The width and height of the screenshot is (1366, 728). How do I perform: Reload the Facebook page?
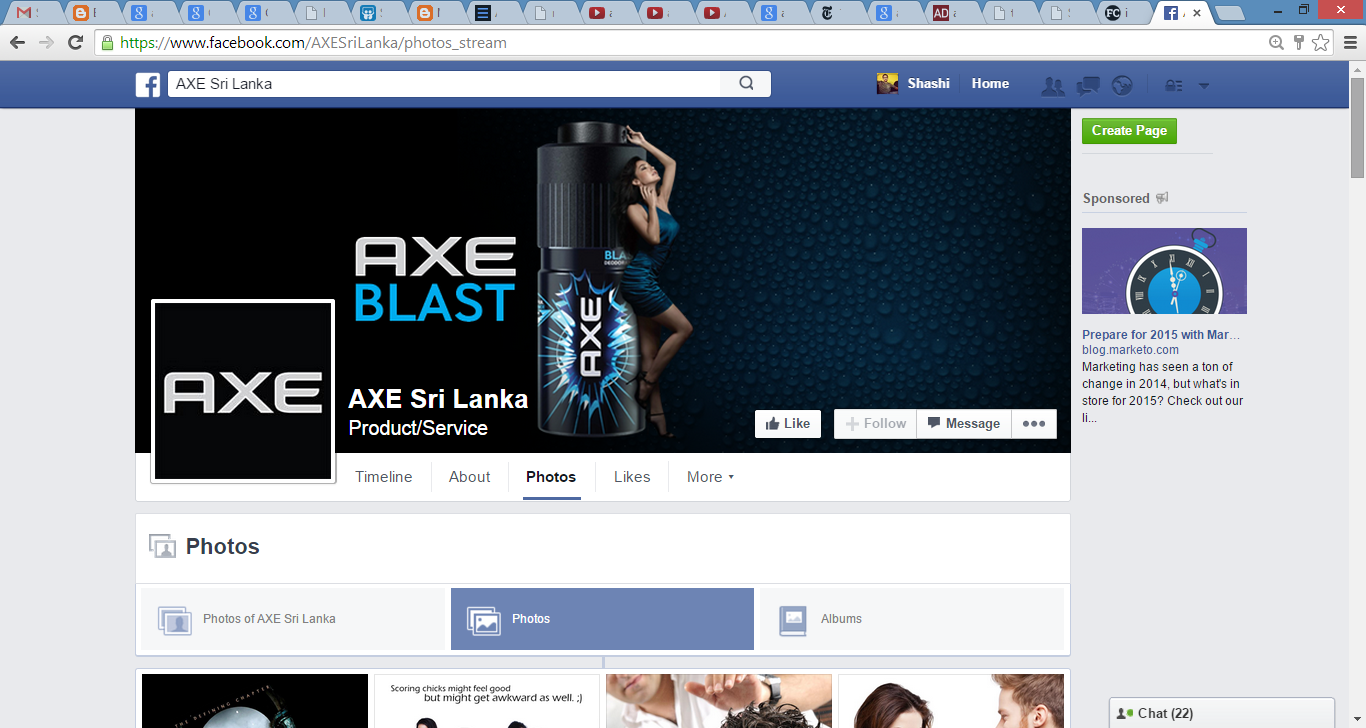tap(75, 43)
